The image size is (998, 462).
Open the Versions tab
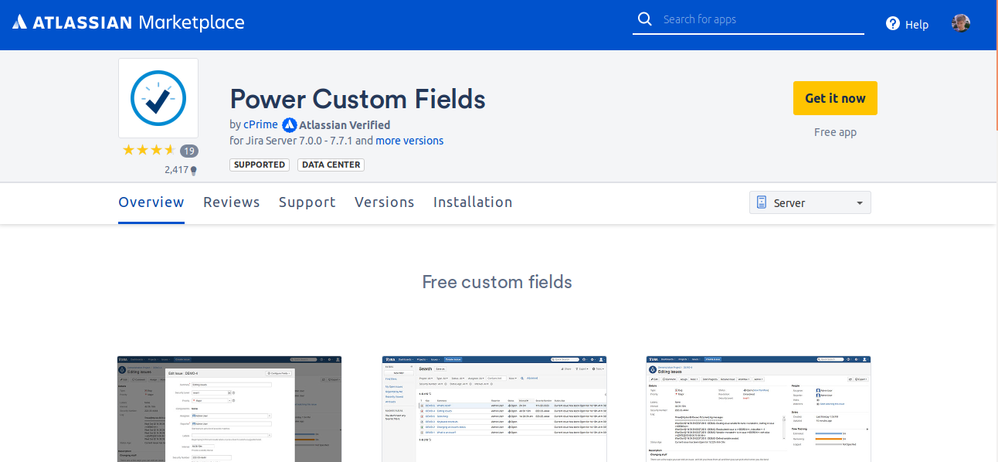tap(384, 202)
